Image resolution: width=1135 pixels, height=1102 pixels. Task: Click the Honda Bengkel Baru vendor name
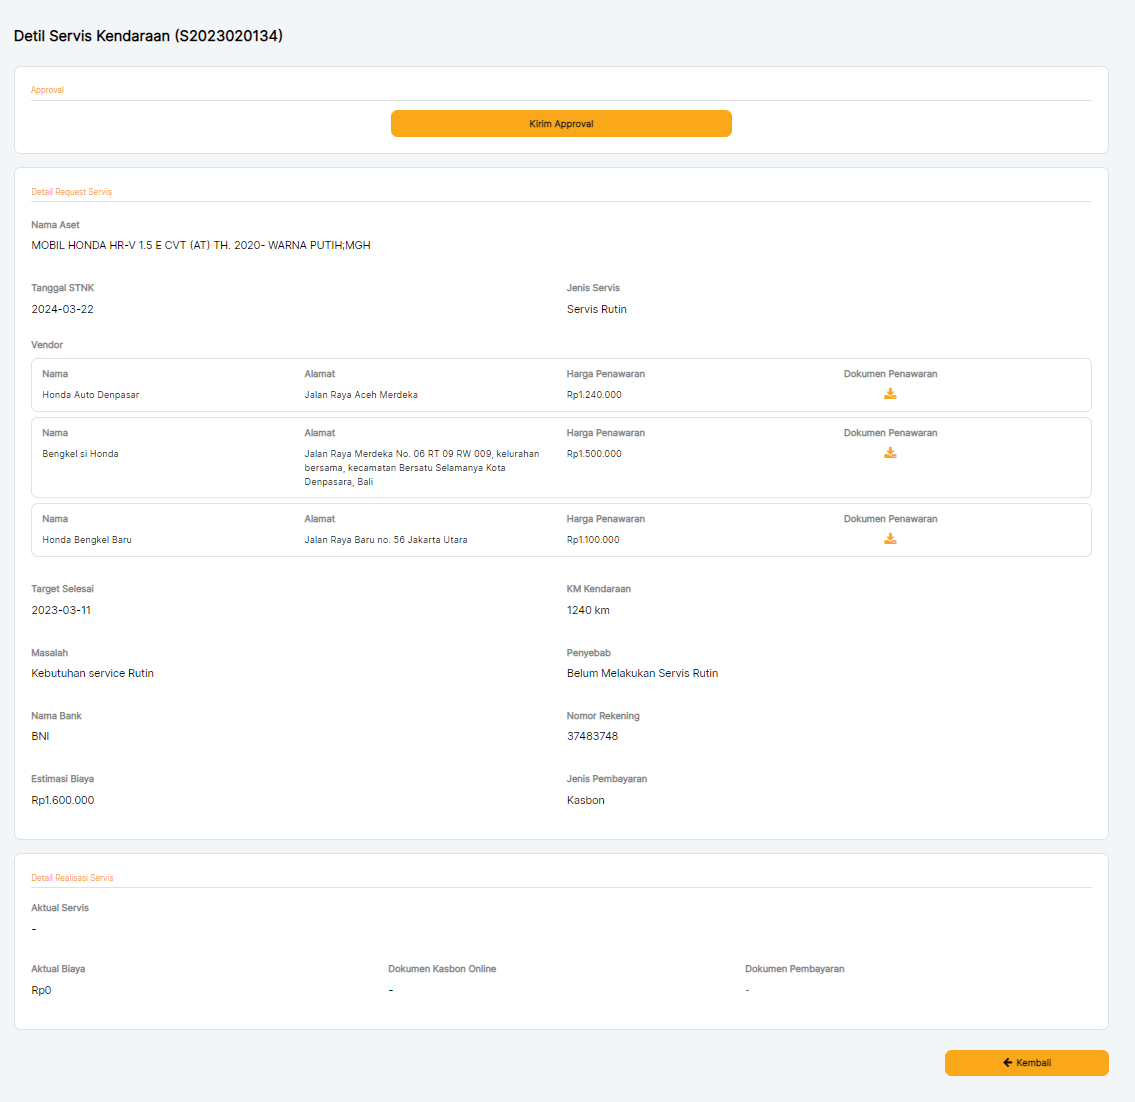tap(87, 540)
